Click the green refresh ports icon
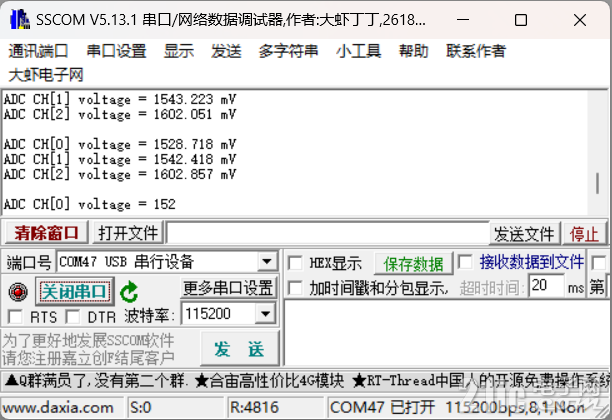Screen dimensions: 612x420 129,292
